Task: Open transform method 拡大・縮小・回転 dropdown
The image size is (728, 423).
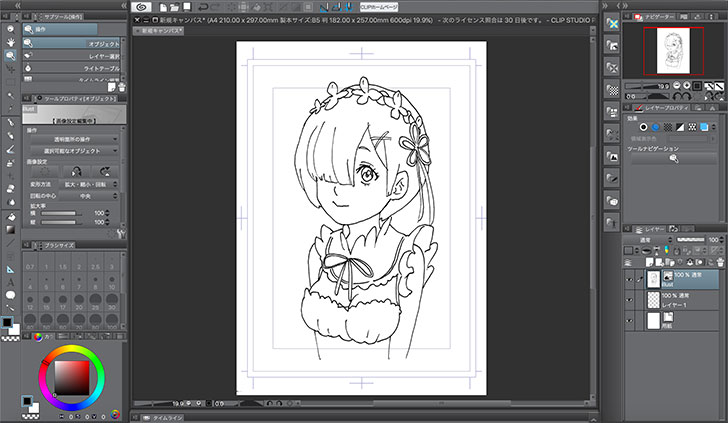Action: 89,184
